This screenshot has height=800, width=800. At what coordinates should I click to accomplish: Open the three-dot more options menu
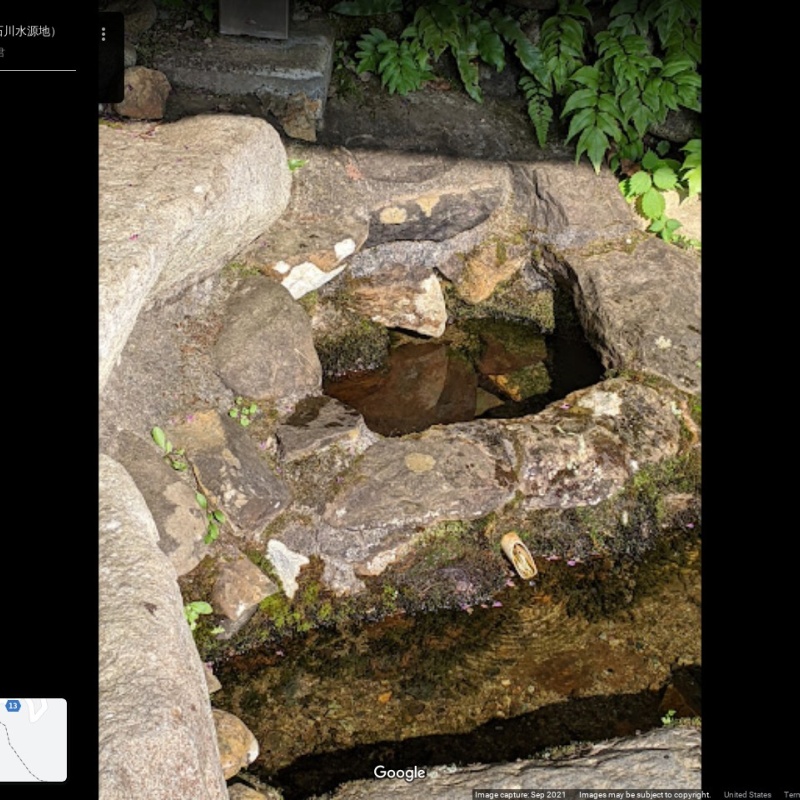(103, 34)
